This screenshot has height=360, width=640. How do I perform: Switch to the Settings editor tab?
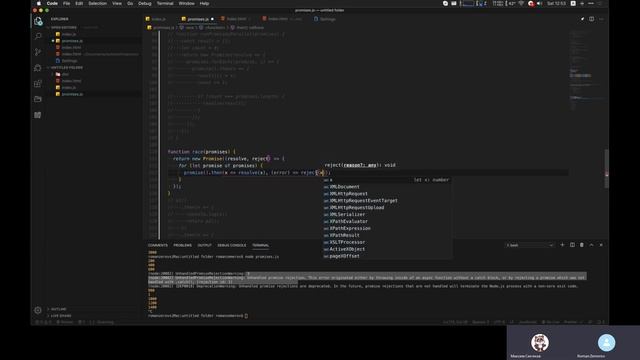(327, 19)
